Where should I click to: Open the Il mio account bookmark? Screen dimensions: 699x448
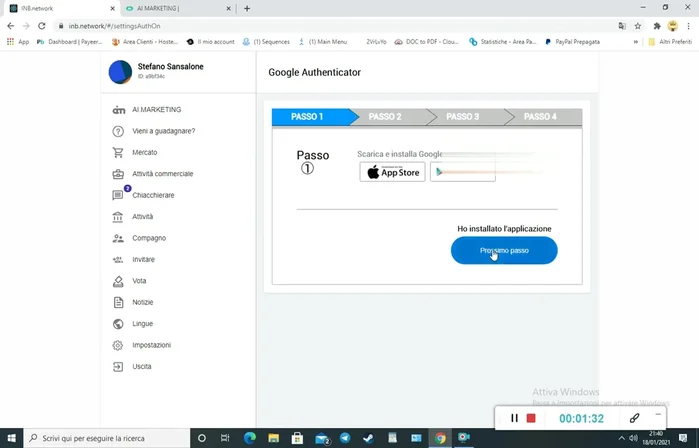[210, 42]
